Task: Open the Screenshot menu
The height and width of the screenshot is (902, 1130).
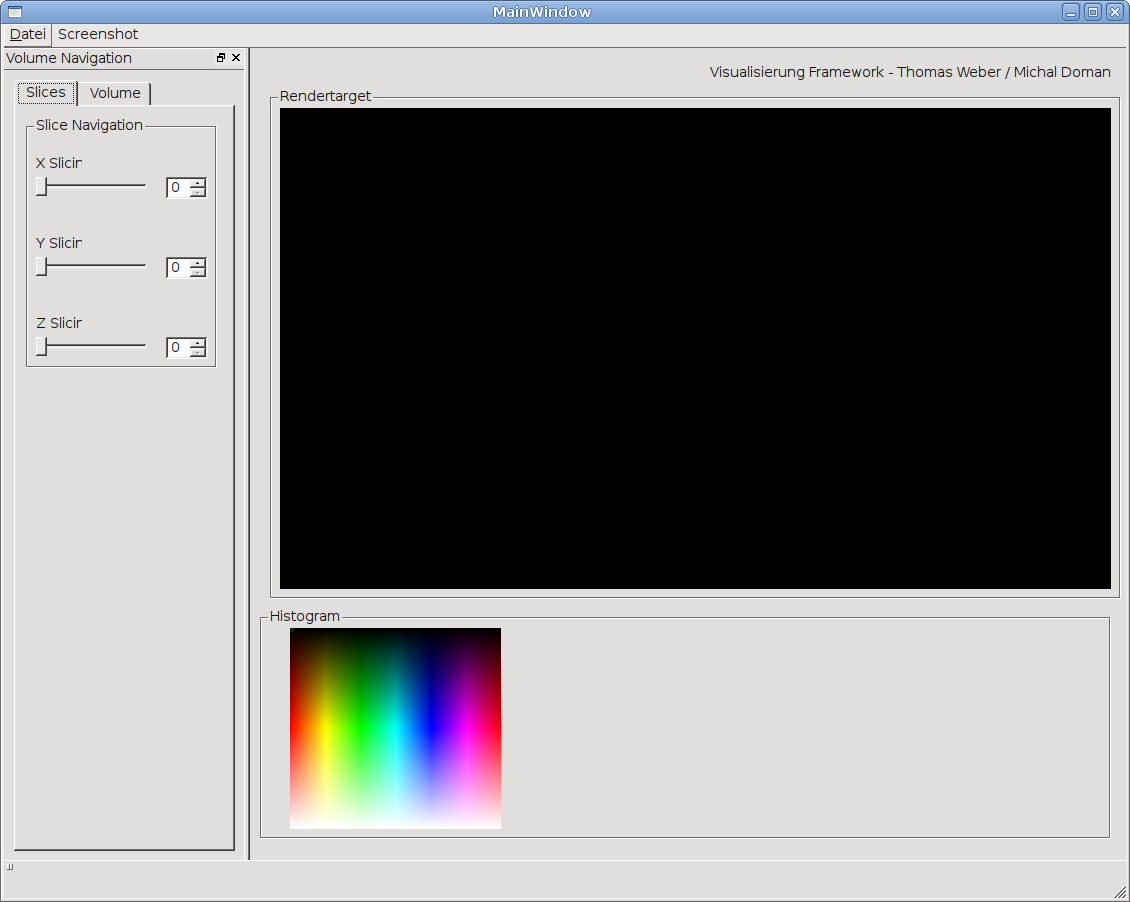Action: tap(98, 34)
